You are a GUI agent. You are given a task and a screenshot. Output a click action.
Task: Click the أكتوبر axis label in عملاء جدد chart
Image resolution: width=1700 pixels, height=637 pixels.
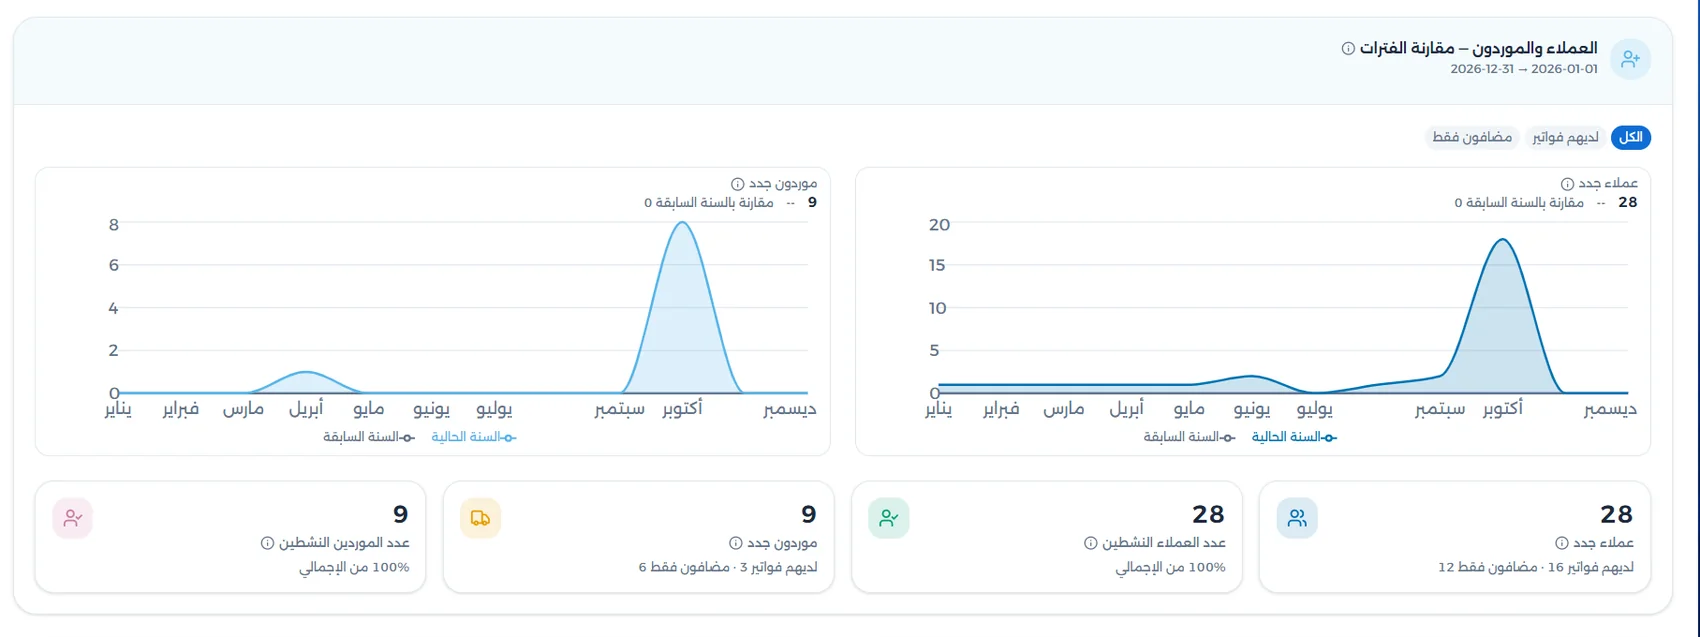click(x=1502, y=409)
